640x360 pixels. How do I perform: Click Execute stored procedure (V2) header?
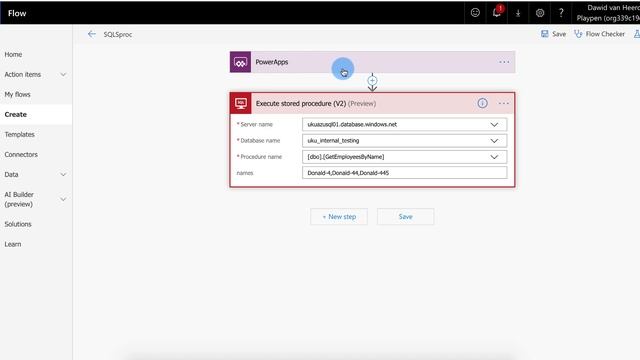click(x=372, y=103)
